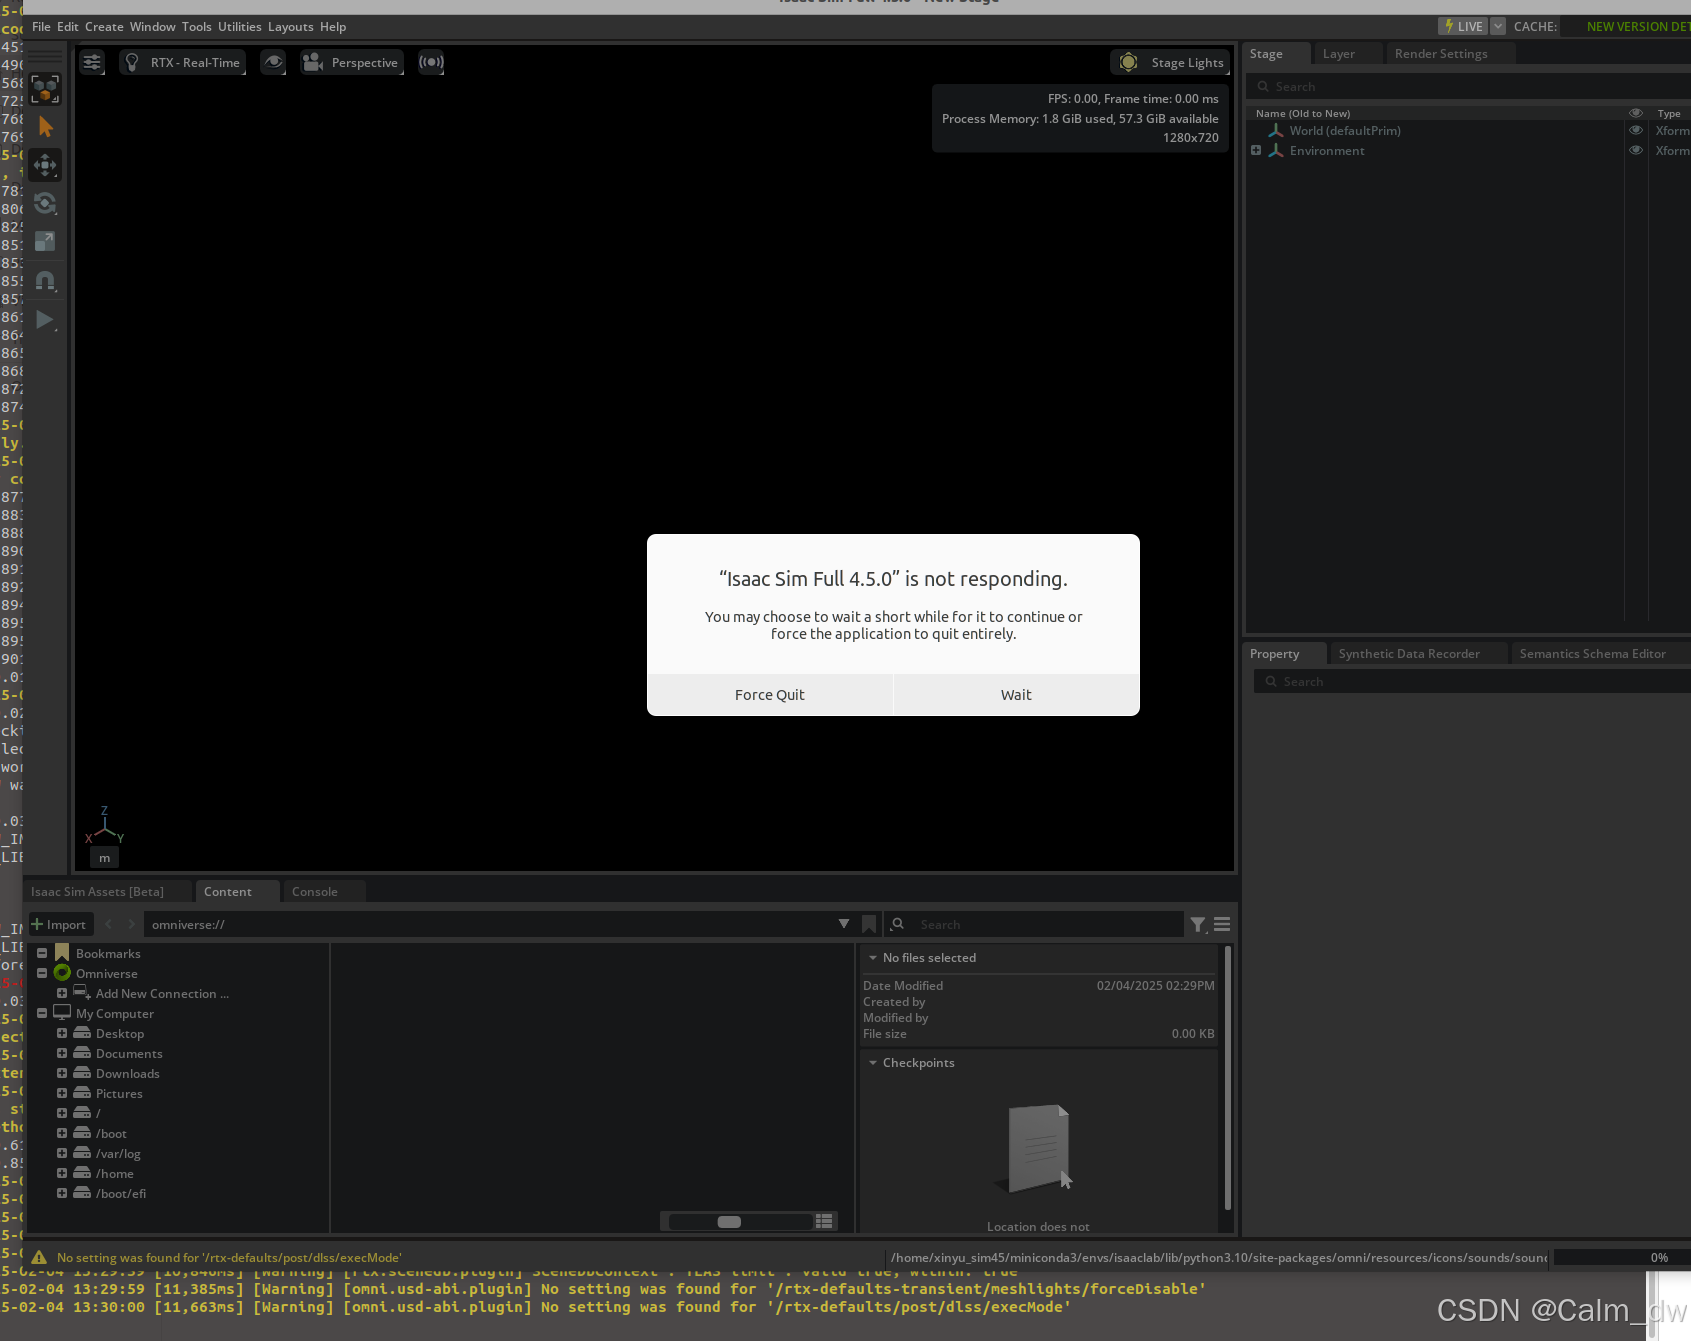Open viewport display eye menu
The image size is (1691, 1341).
(x=273, y=62)
